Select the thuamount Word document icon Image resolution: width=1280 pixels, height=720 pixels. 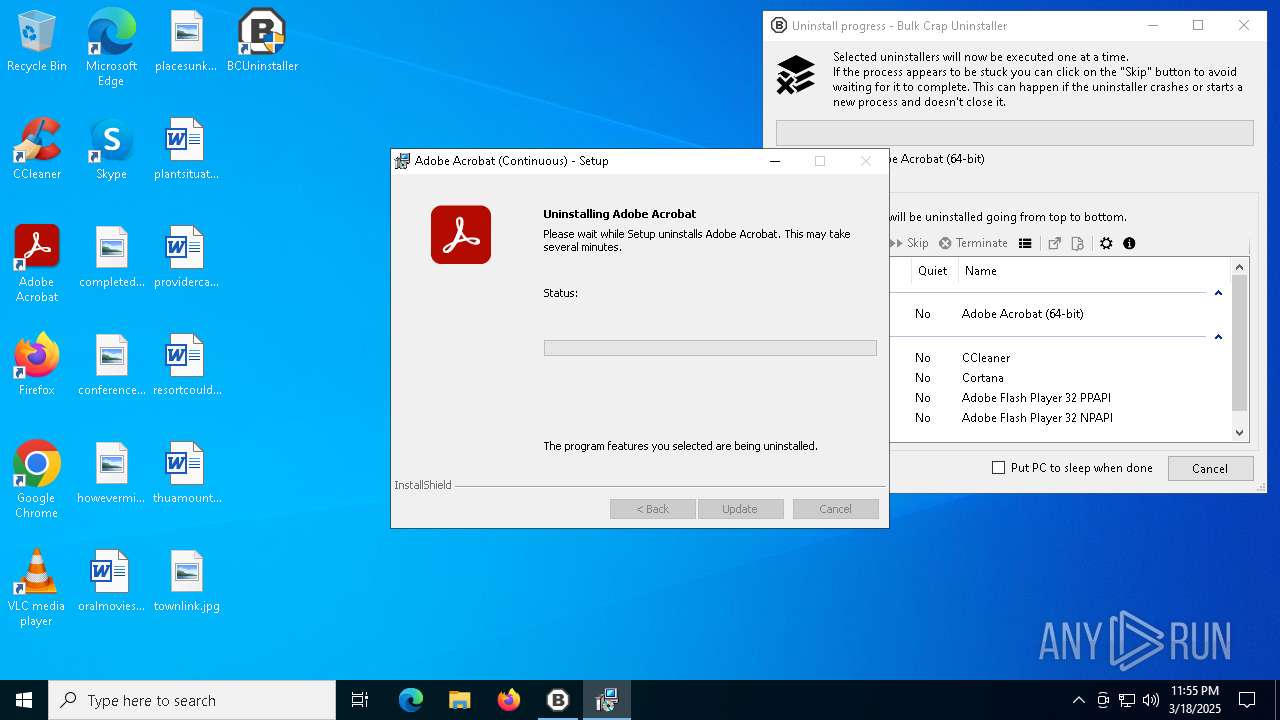[x=187, y=474]
